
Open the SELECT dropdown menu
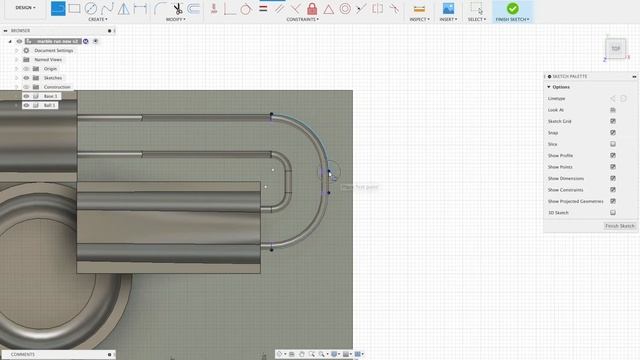[476, 19]
